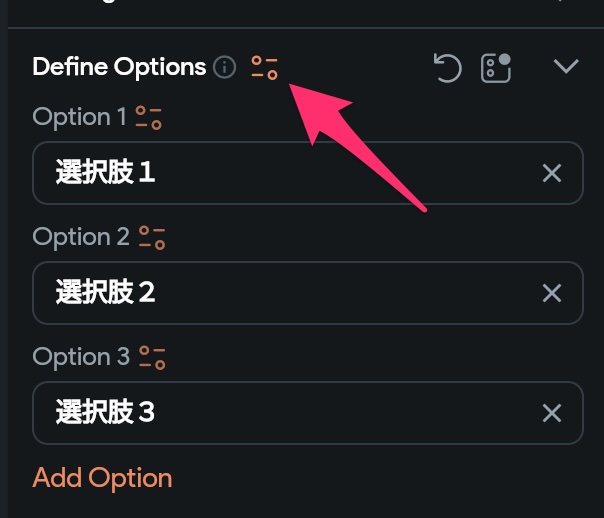604x518 pixels.
Task: Open the Option 1 variable settings icon
Action: tap(149, 118)
